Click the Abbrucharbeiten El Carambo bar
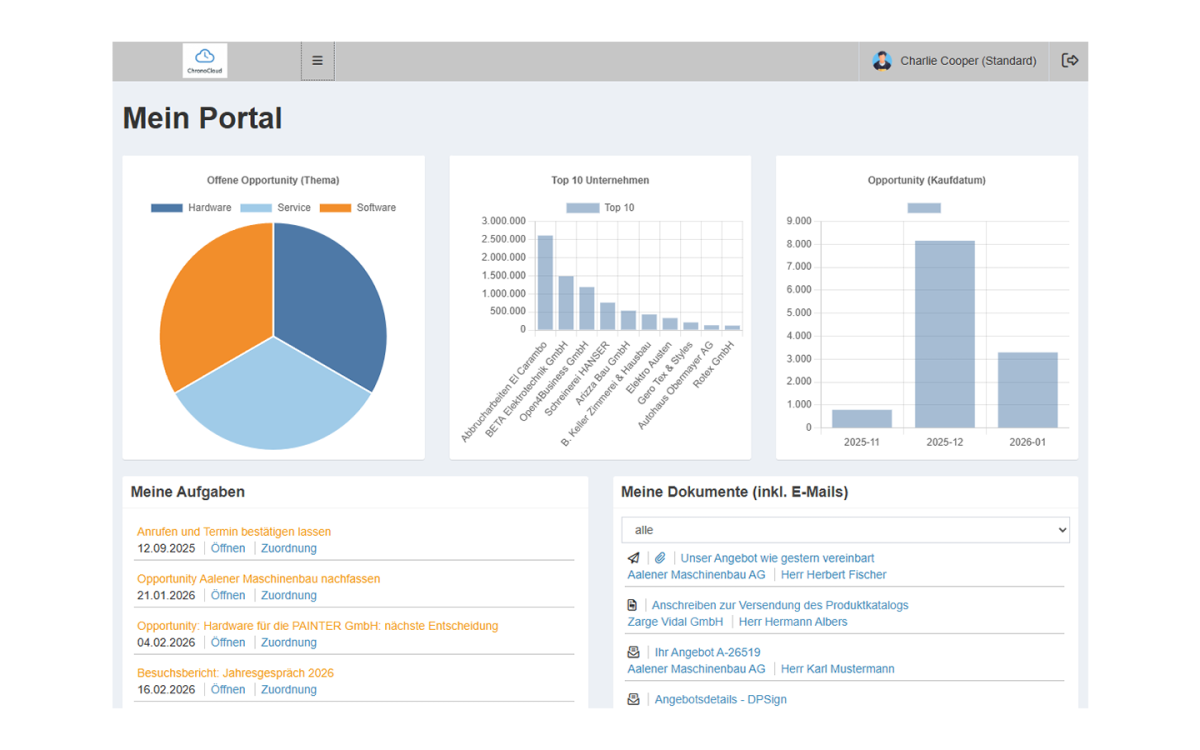This screenshot has width=1200, height=750. pos(545,283)
